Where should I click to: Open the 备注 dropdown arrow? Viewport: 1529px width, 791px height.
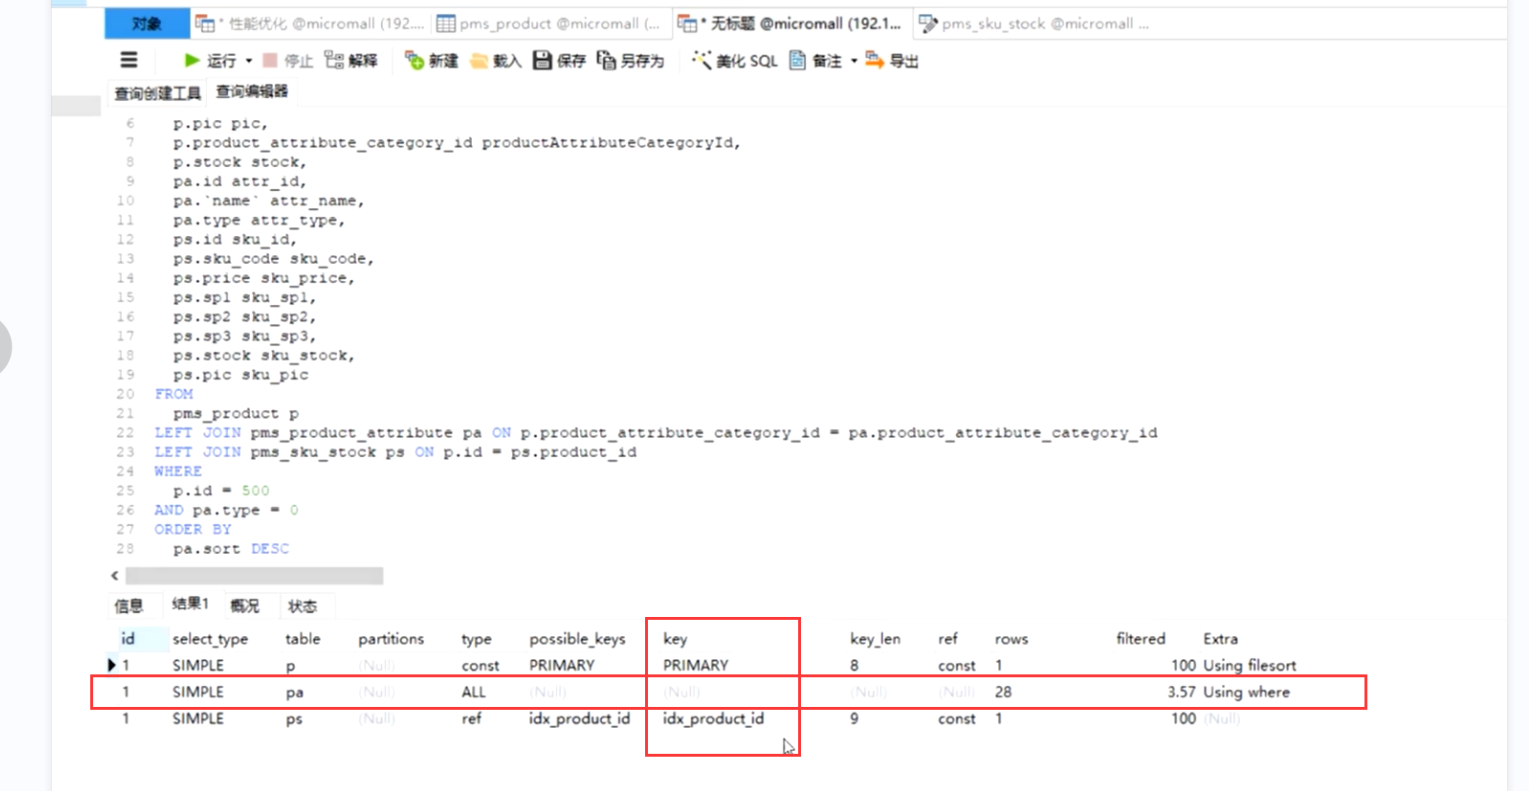pos(854,61)
